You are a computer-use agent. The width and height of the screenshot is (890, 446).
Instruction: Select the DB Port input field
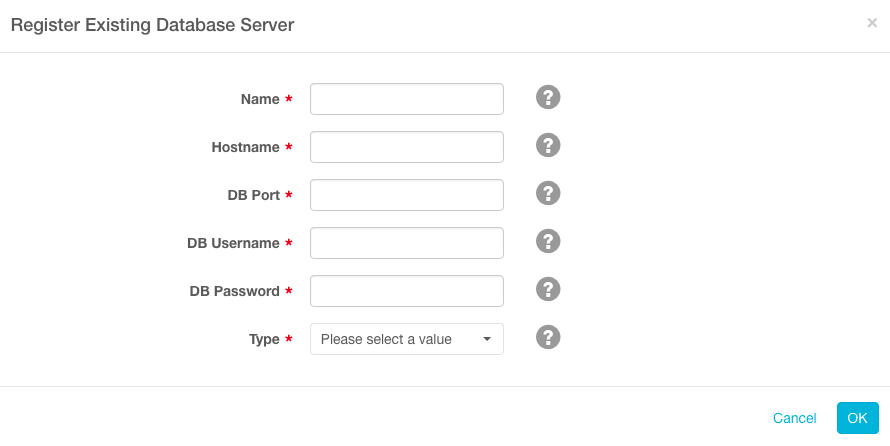pos(407,195)
